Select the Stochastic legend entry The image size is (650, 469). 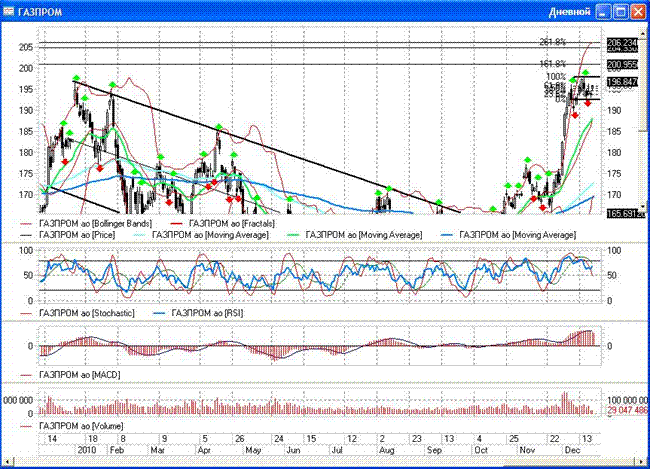point(78,313)
